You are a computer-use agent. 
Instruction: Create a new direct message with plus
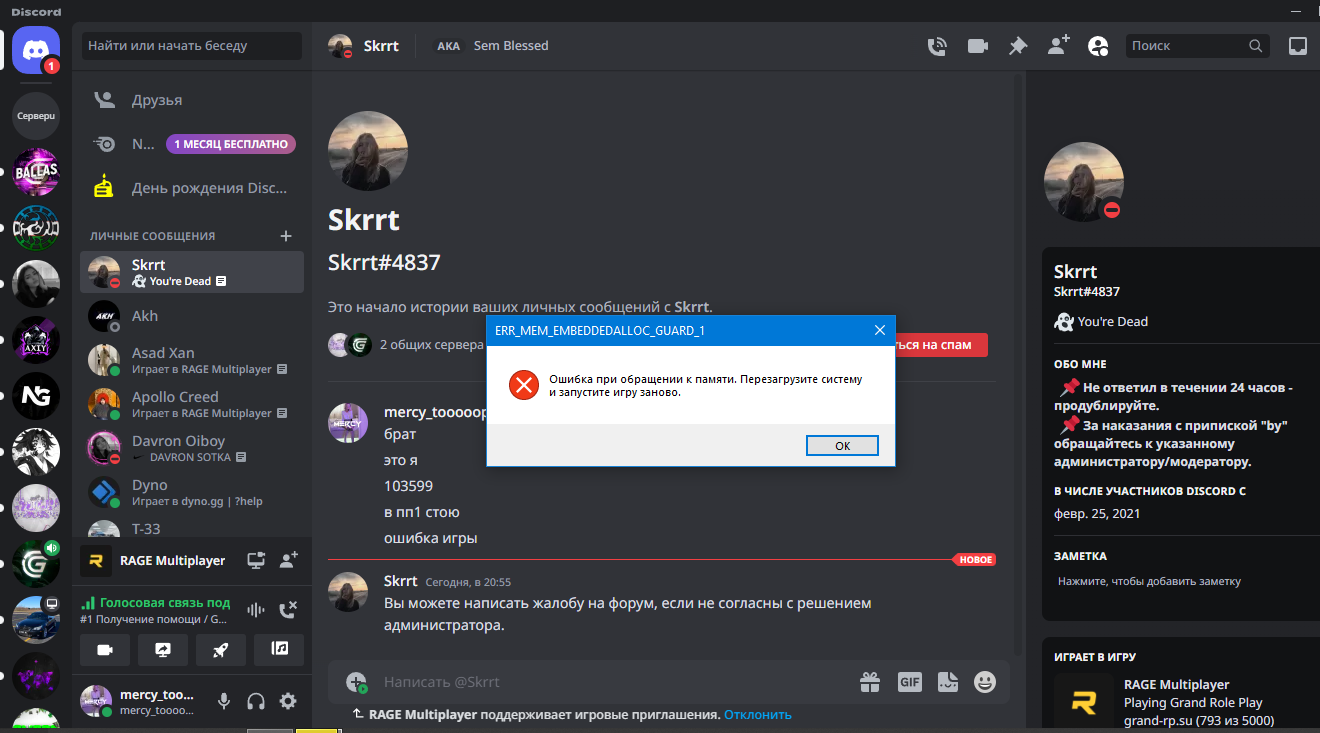pos(286,236)
